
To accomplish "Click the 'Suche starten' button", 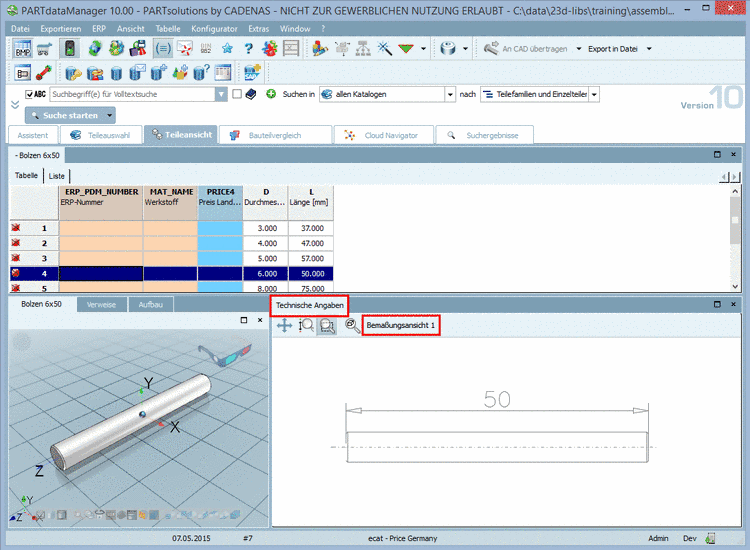I will point(64,115).
